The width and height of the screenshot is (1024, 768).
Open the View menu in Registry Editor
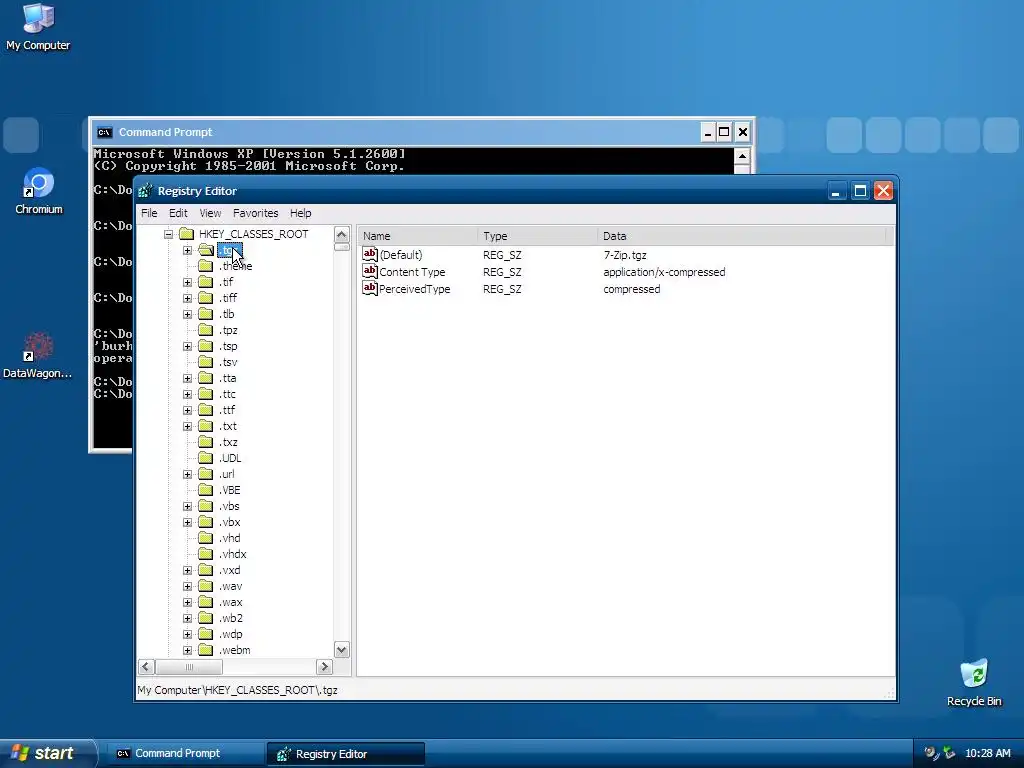210,213
